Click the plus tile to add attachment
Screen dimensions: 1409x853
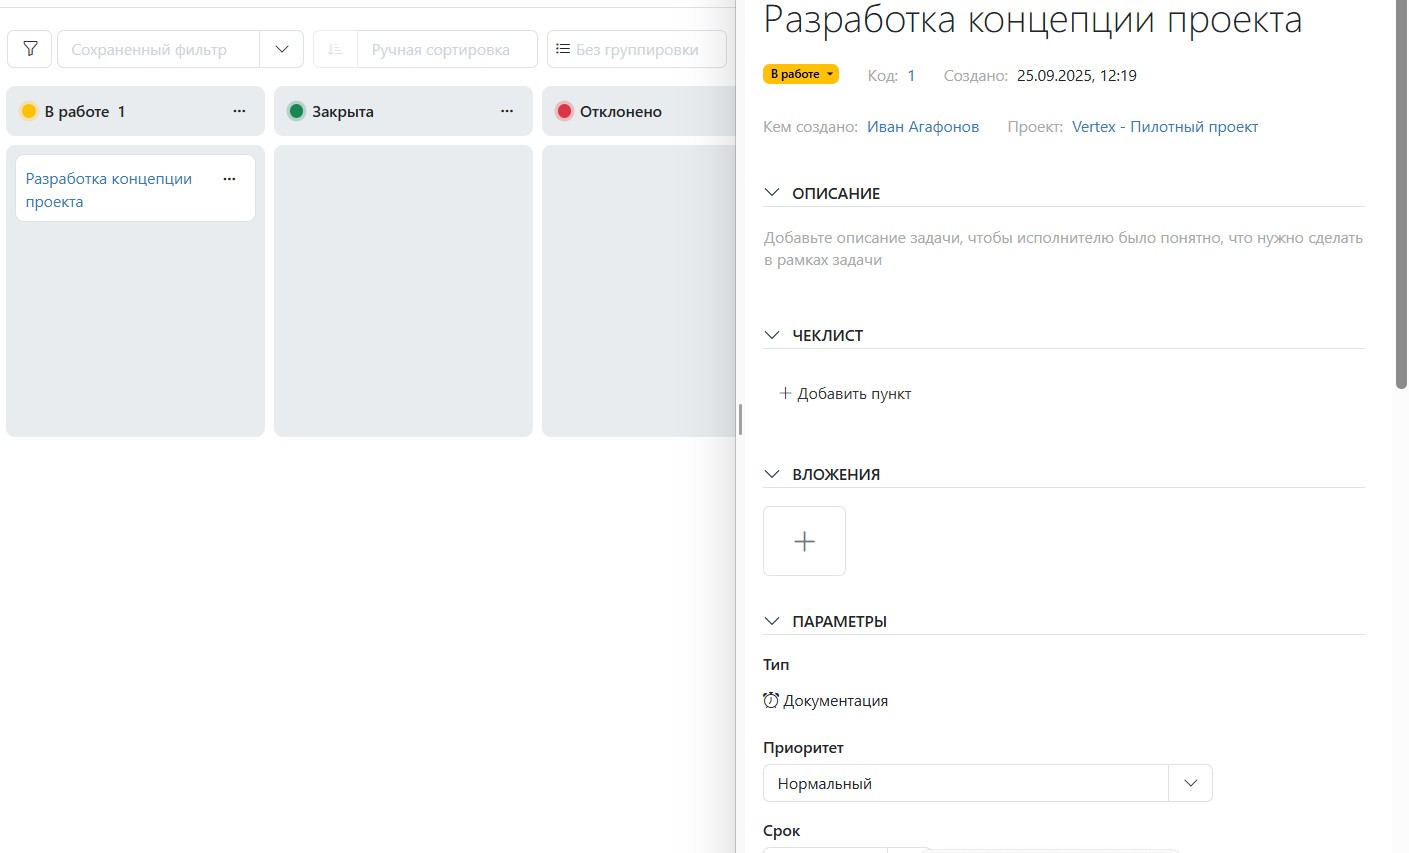[x=804, y=541]
